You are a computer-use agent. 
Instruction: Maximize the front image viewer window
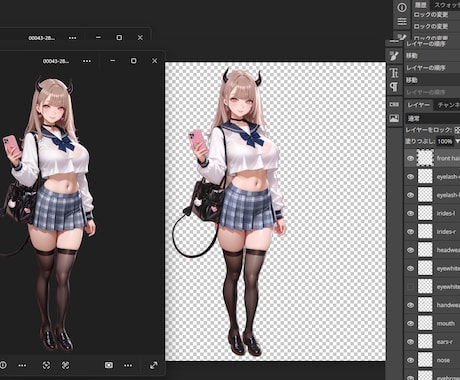coord(133,61)
